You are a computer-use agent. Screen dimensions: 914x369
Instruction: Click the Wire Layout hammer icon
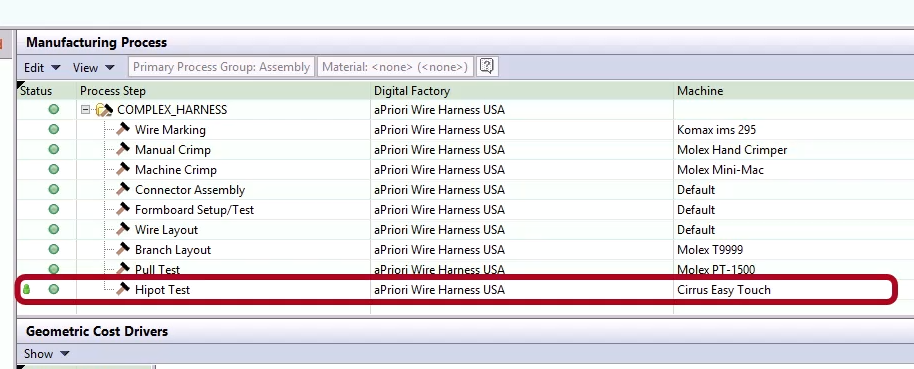click(x=123, y=229)
